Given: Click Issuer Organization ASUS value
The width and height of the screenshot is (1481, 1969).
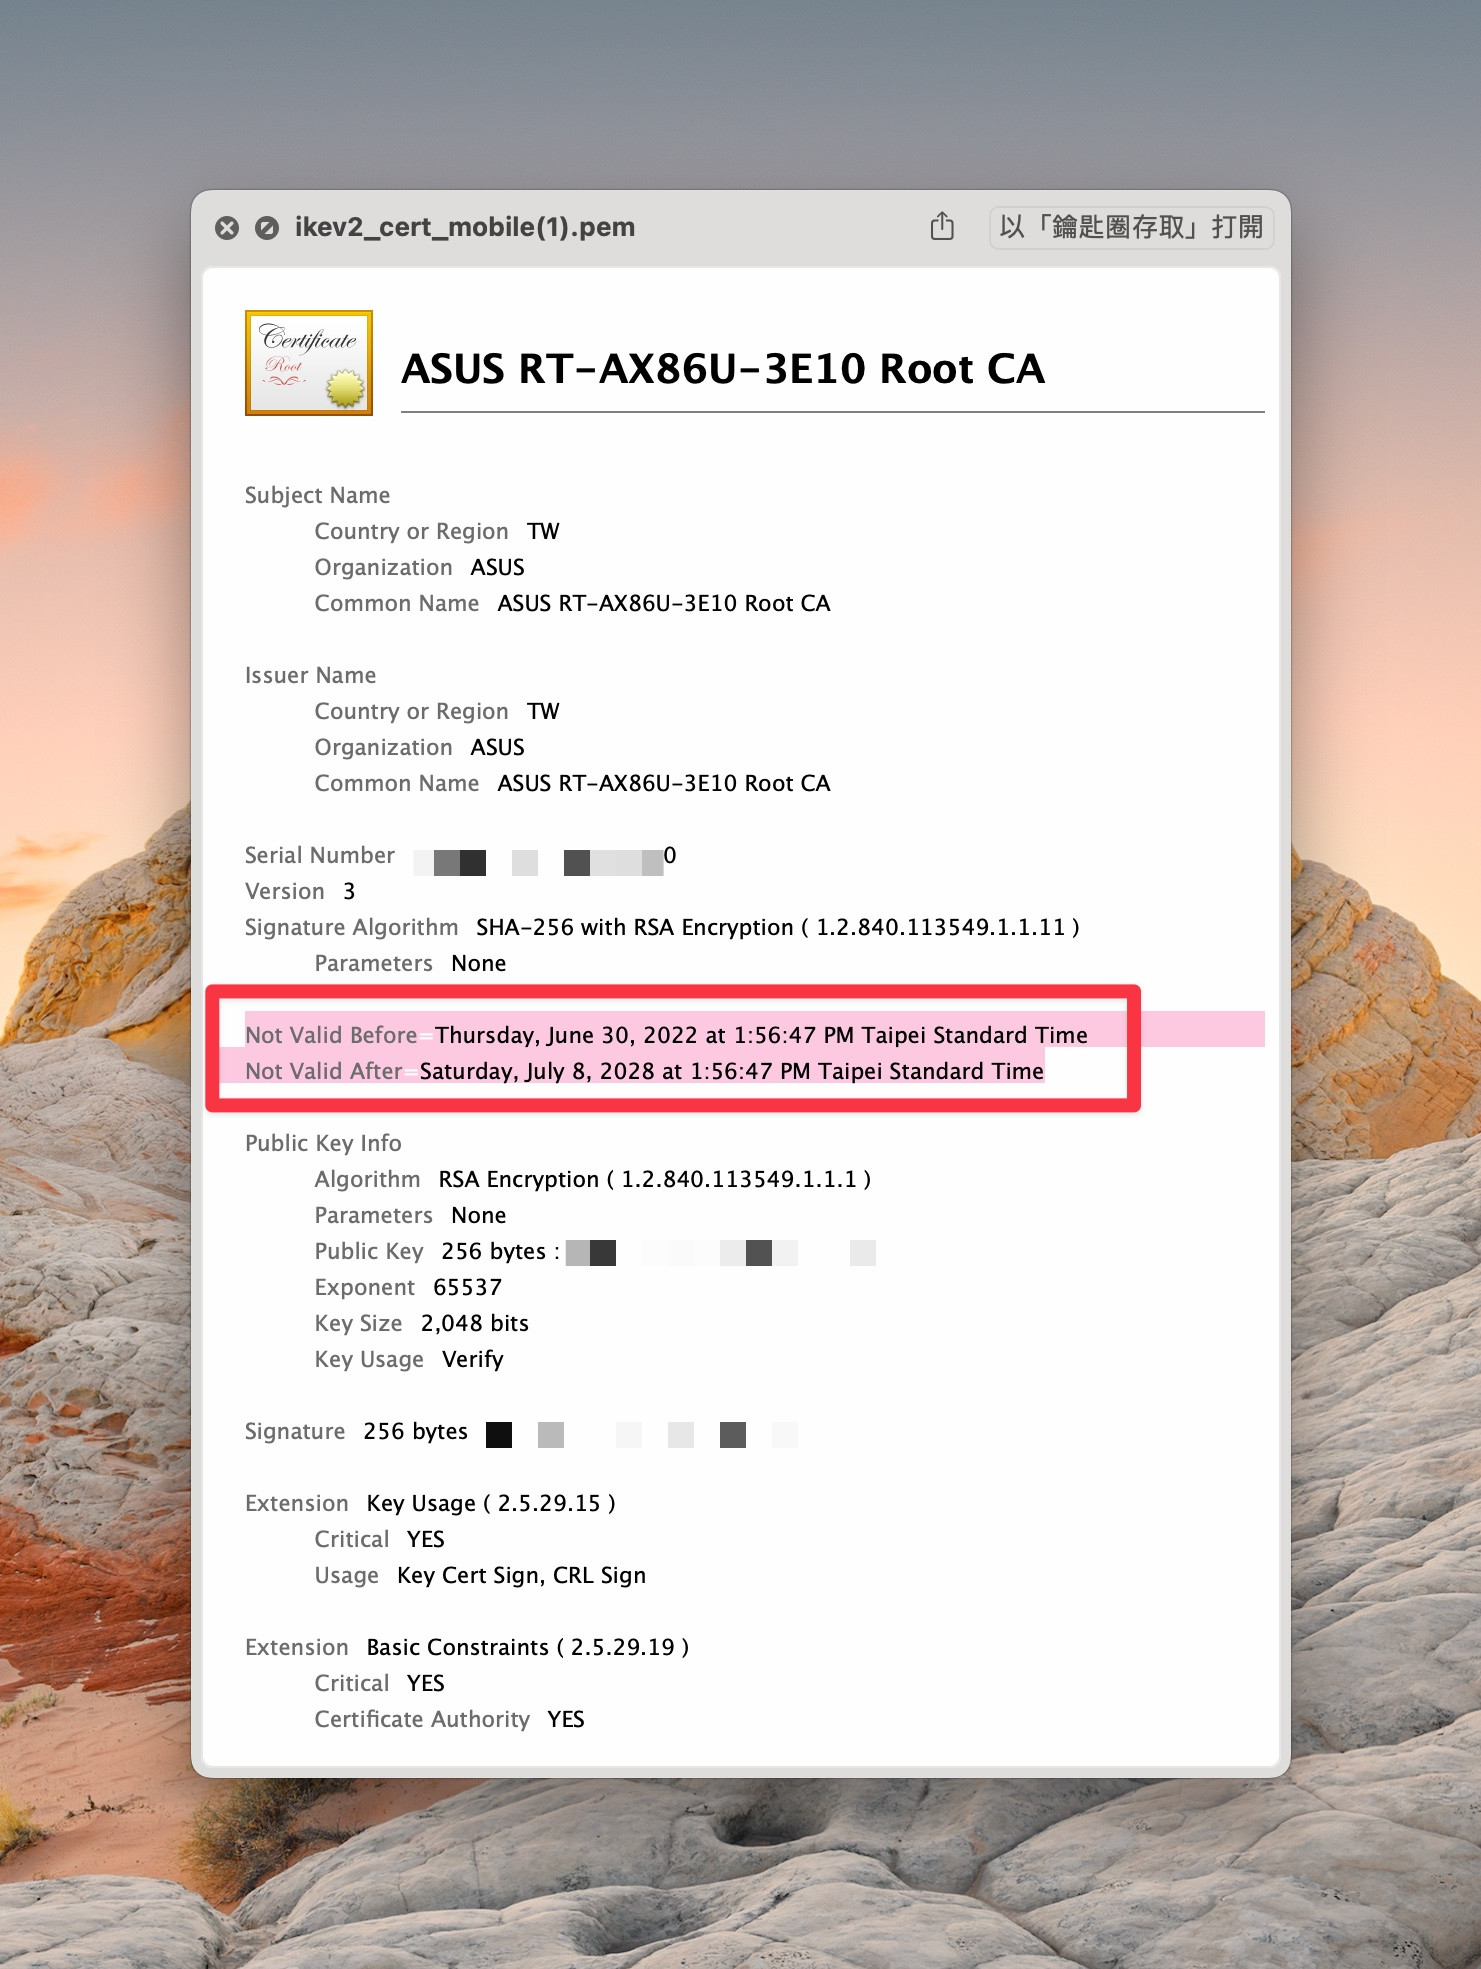Looking at the screenshot, I should [497, 747].
